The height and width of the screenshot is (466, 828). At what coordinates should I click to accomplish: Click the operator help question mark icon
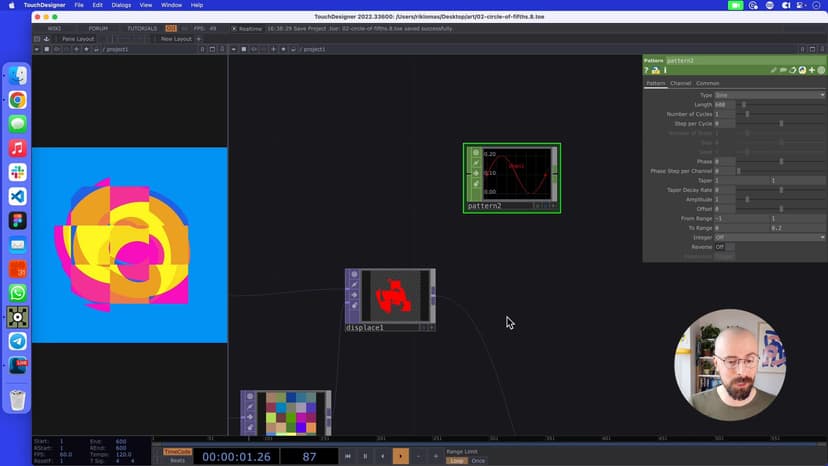pyautogui.click(x=647, y=70)
